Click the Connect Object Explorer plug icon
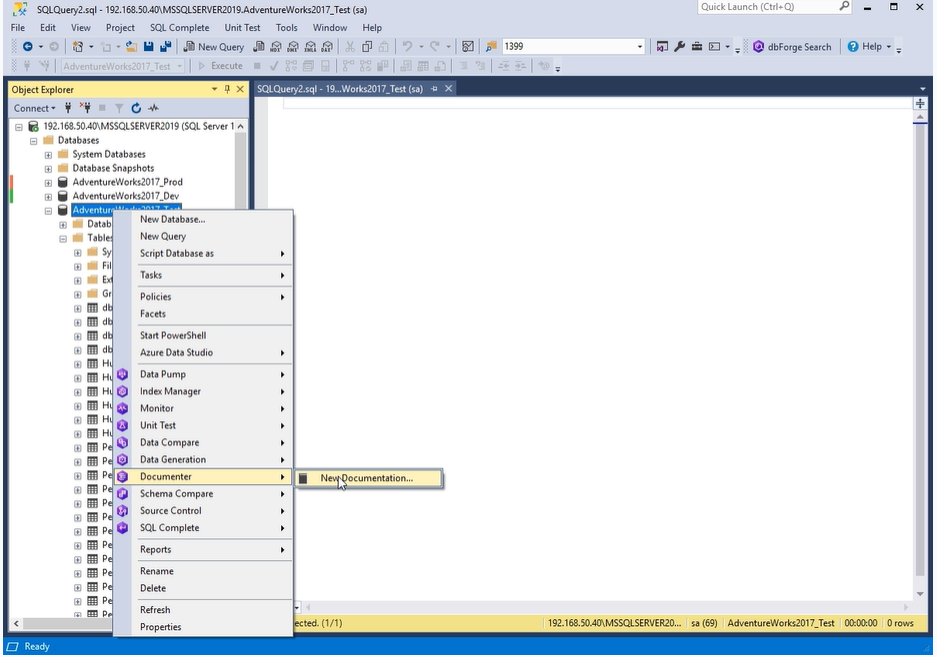937x657 pixels. 68,108
